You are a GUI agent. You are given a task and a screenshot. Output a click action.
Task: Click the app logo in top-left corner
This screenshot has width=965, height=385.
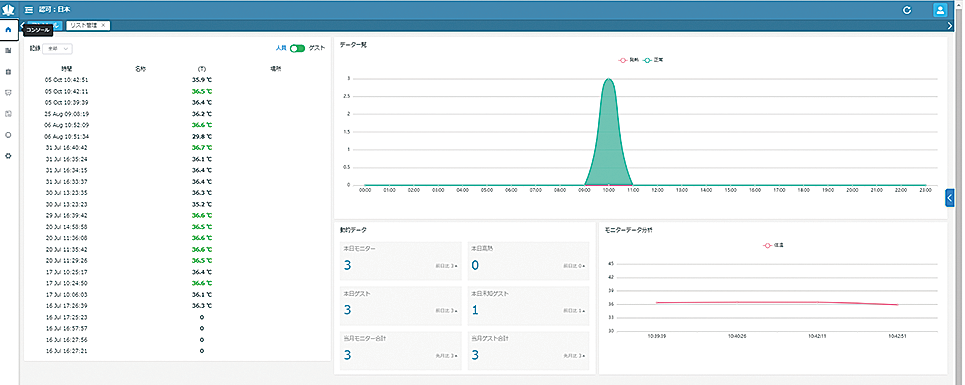(x=9, y=10)
